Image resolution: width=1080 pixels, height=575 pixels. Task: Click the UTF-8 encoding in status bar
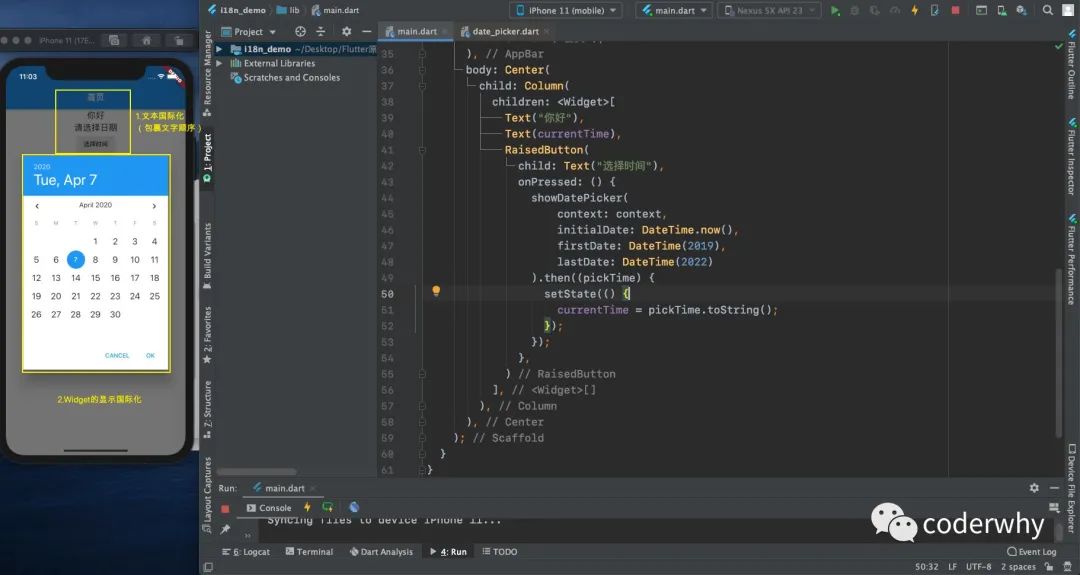click(978, 567)
